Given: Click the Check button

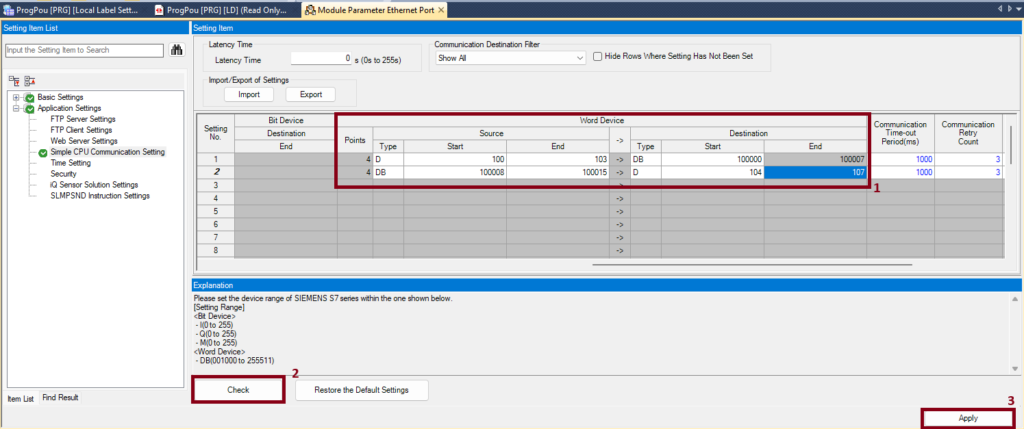Looking at the screenshot, I should pyautogui.click(x=238, y=389).
